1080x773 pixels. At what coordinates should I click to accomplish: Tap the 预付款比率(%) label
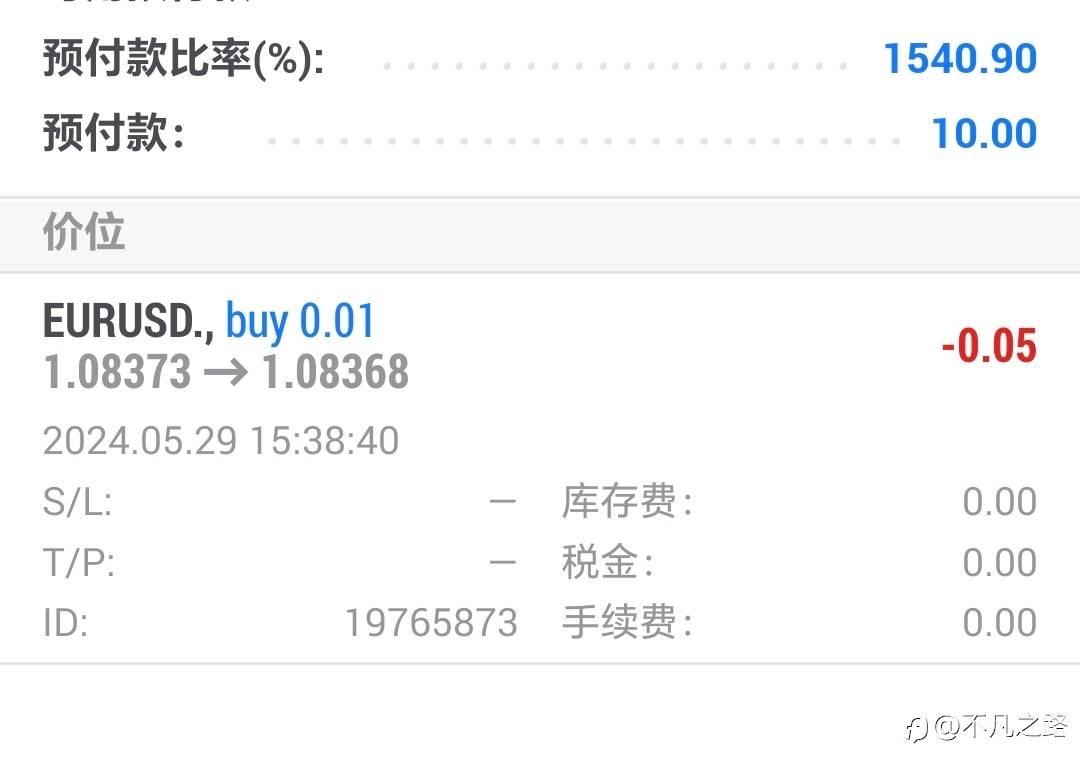[x=183, y=59]
